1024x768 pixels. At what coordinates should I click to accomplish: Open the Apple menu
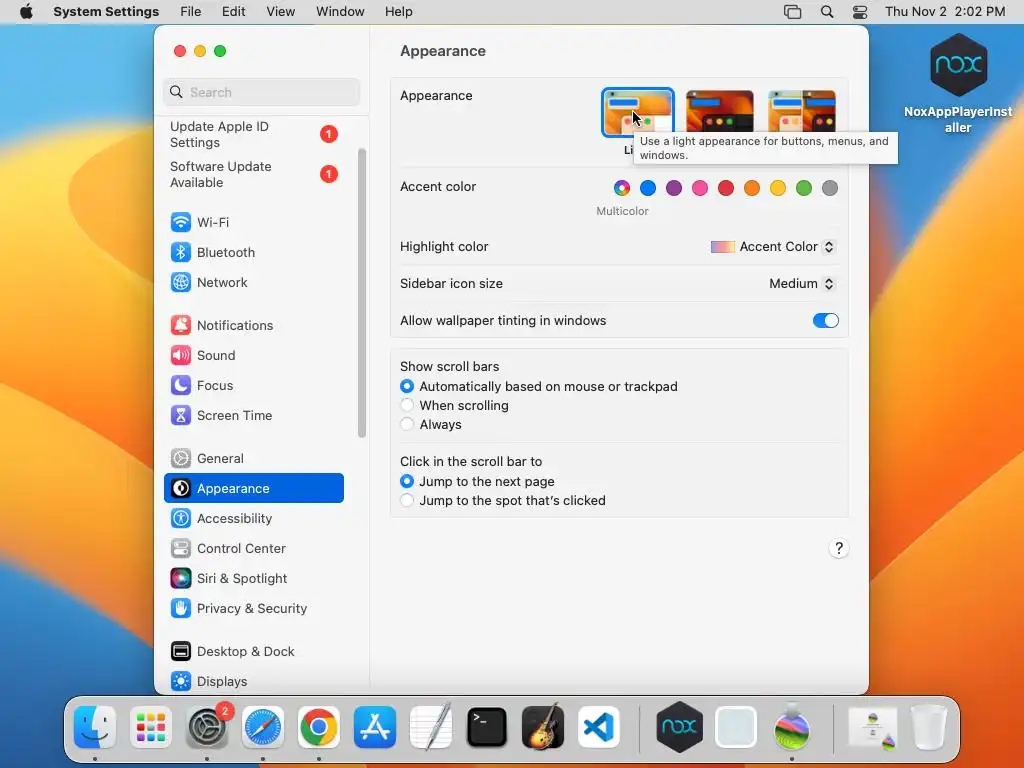(x=26, y=12)
